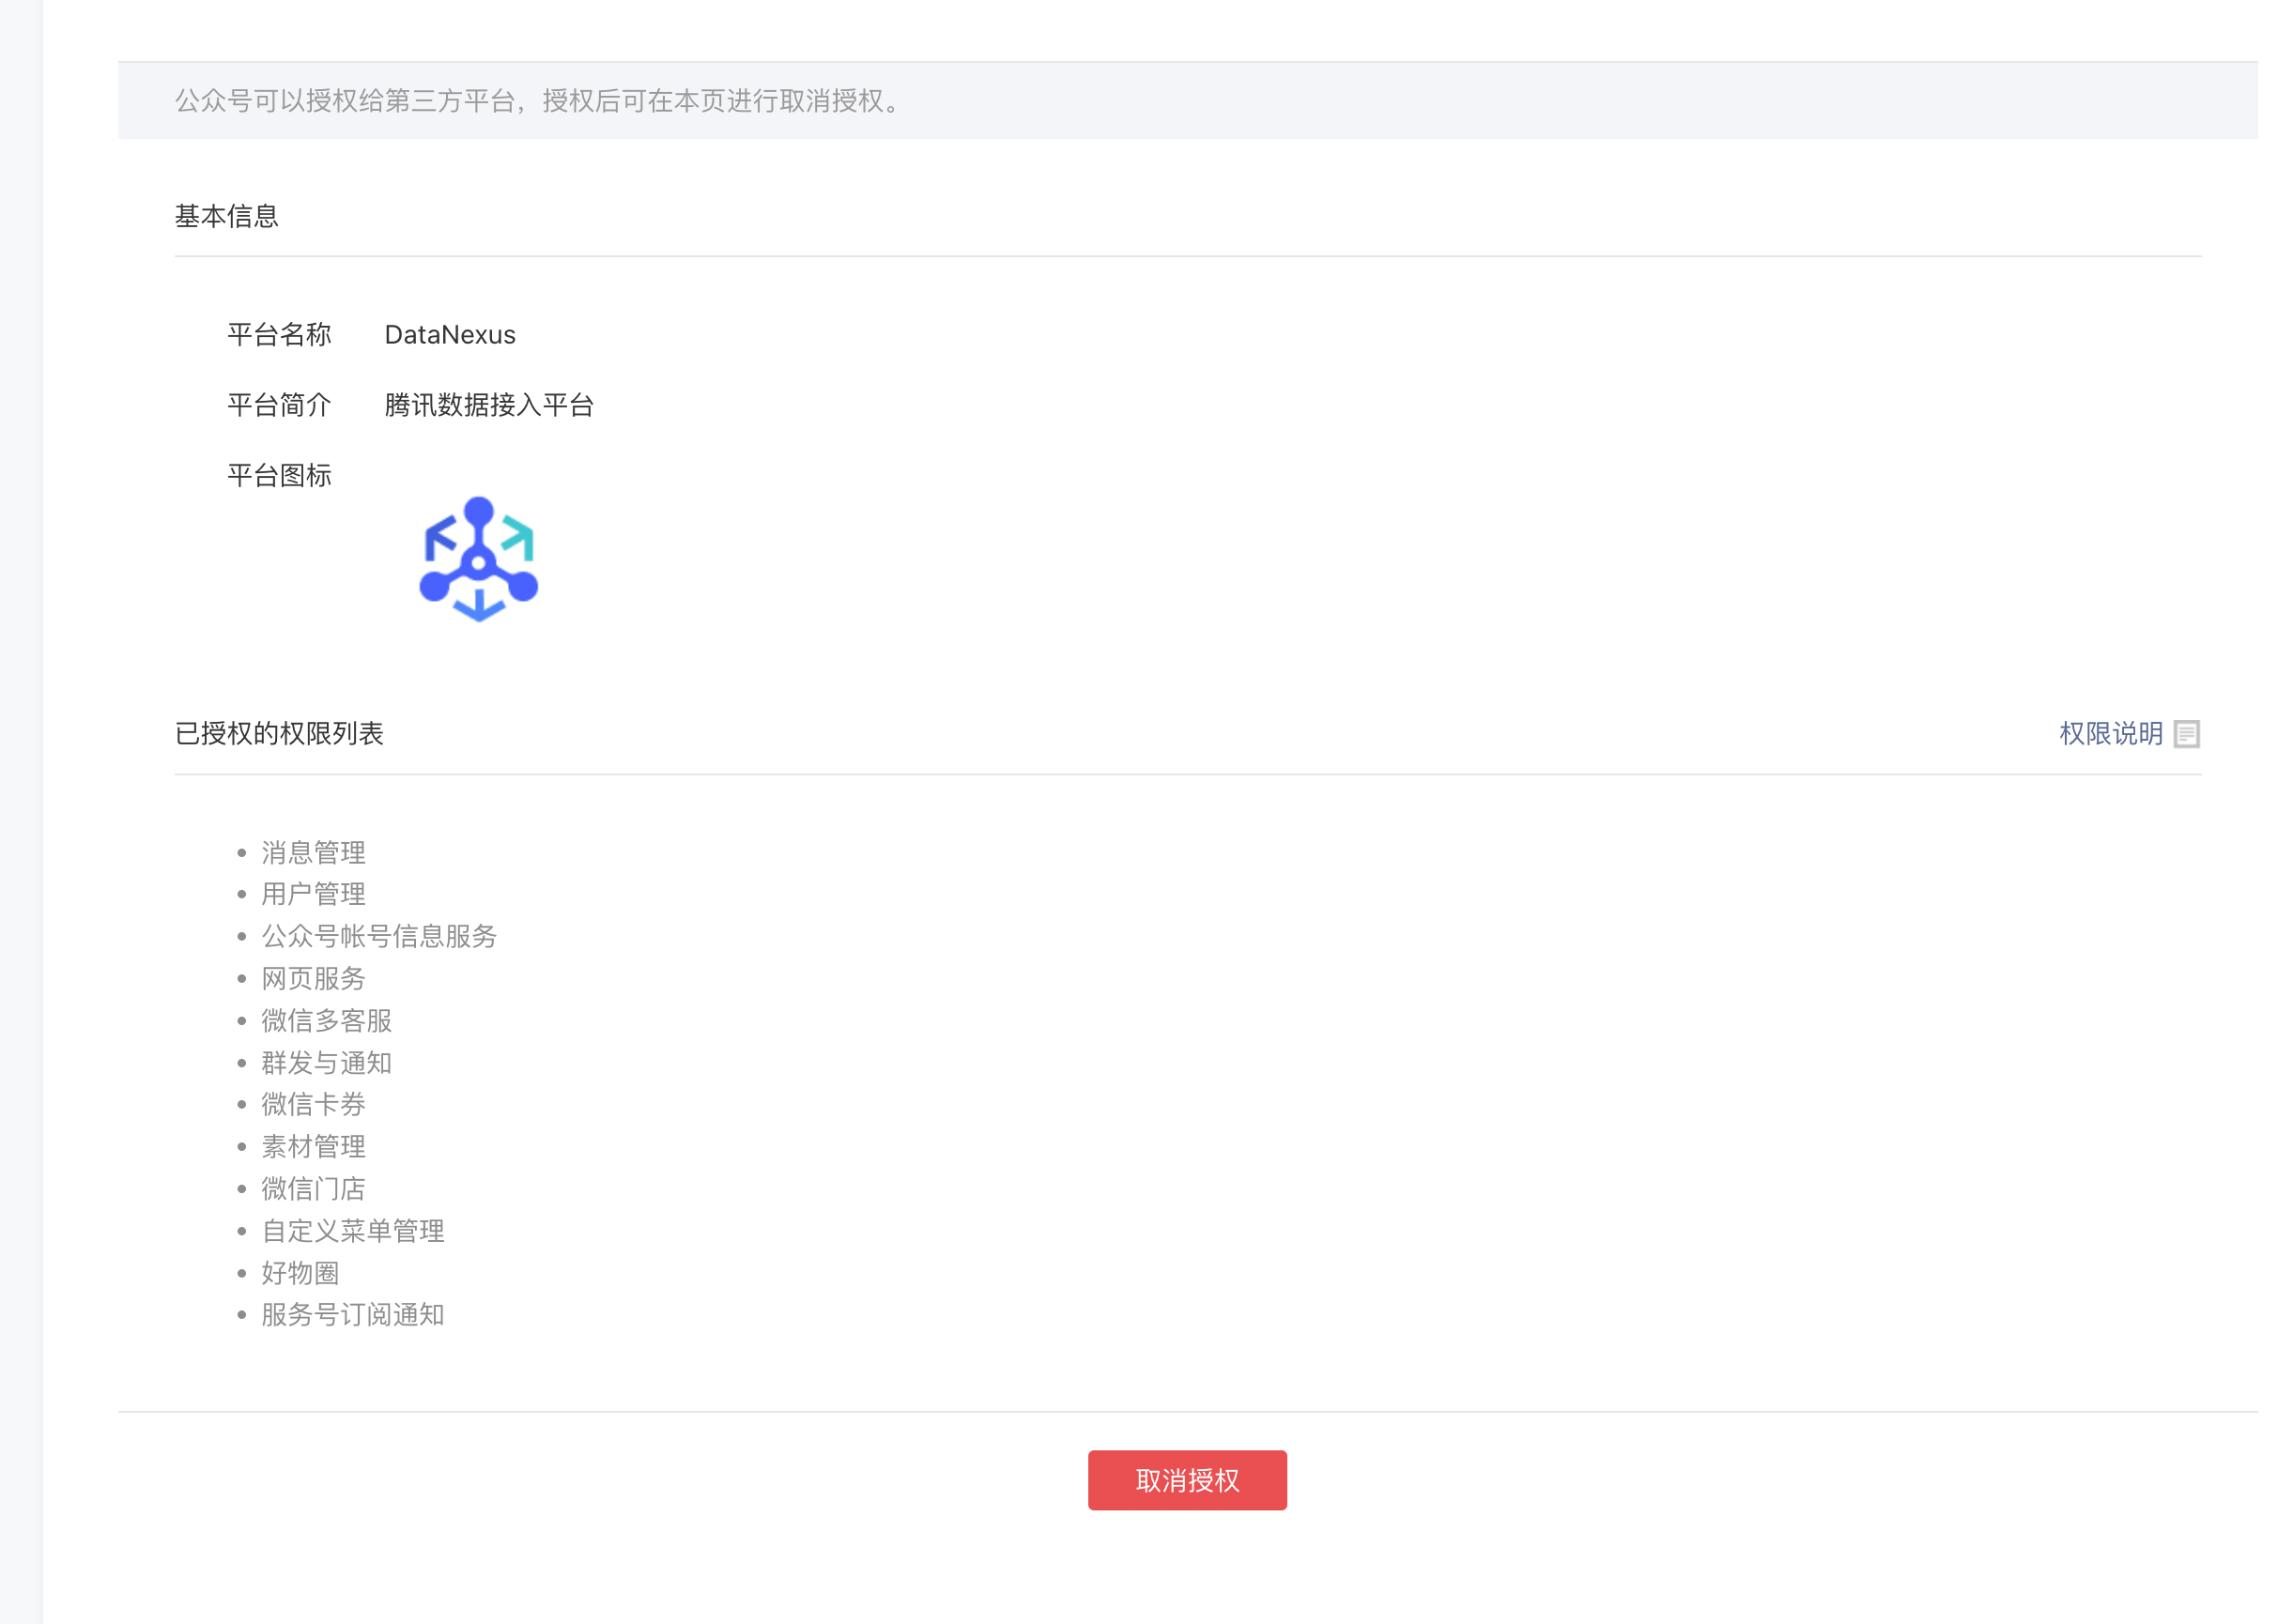Click the 消息管理 permission item
This screenshot has width=2293, height=1624.
313,852
